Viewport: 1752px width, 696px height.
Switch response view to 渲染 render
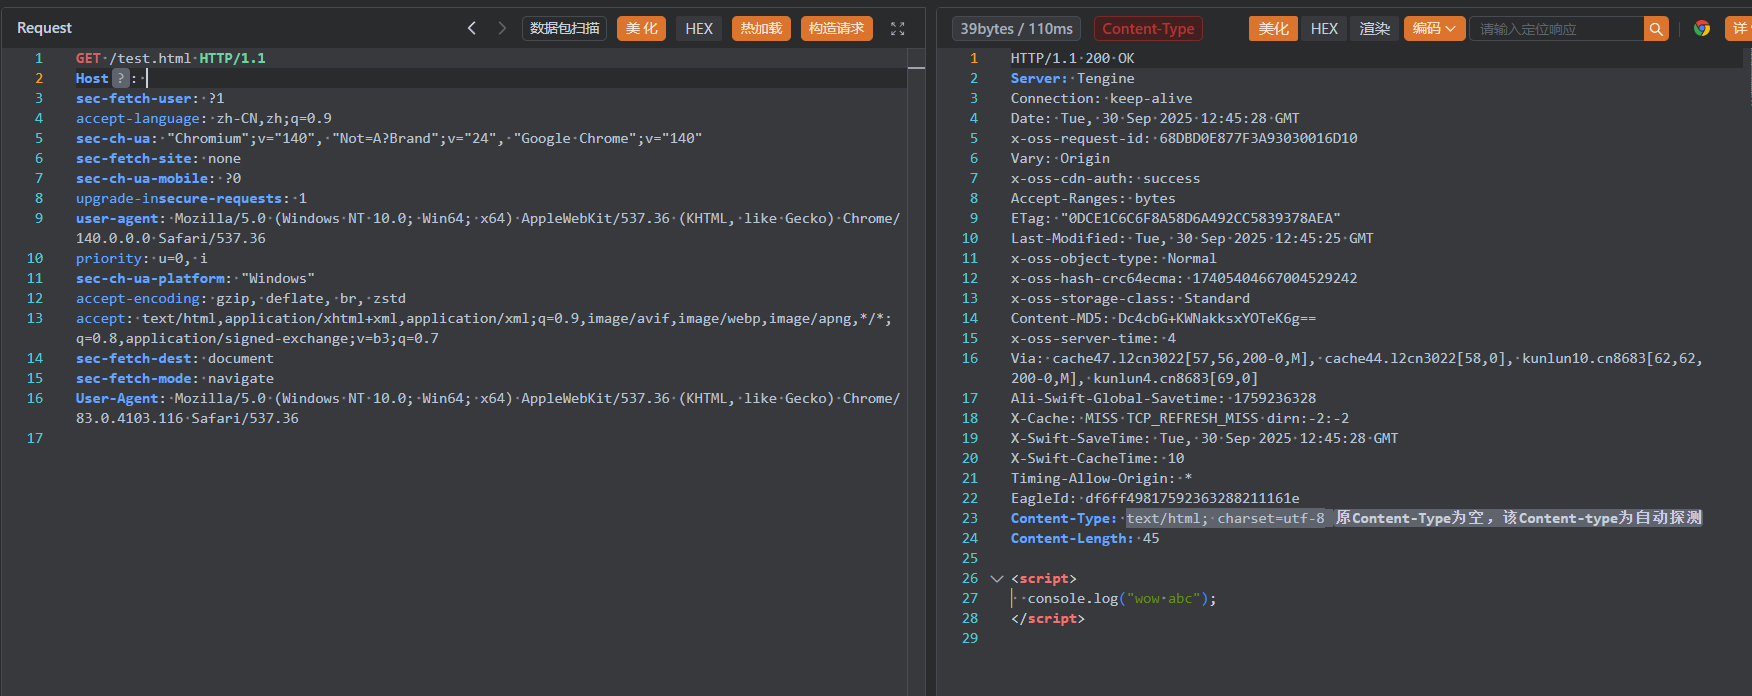coord(1374,29)
